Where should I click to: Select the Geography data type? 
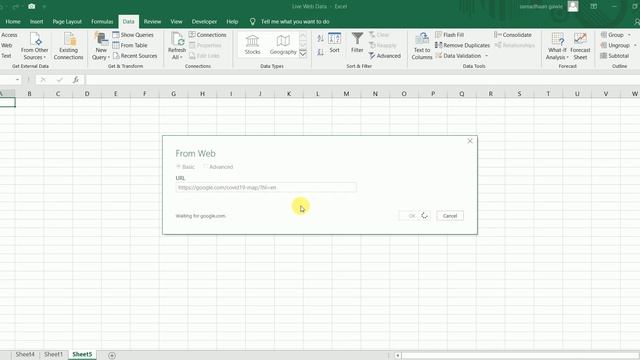tap(283, 44)
